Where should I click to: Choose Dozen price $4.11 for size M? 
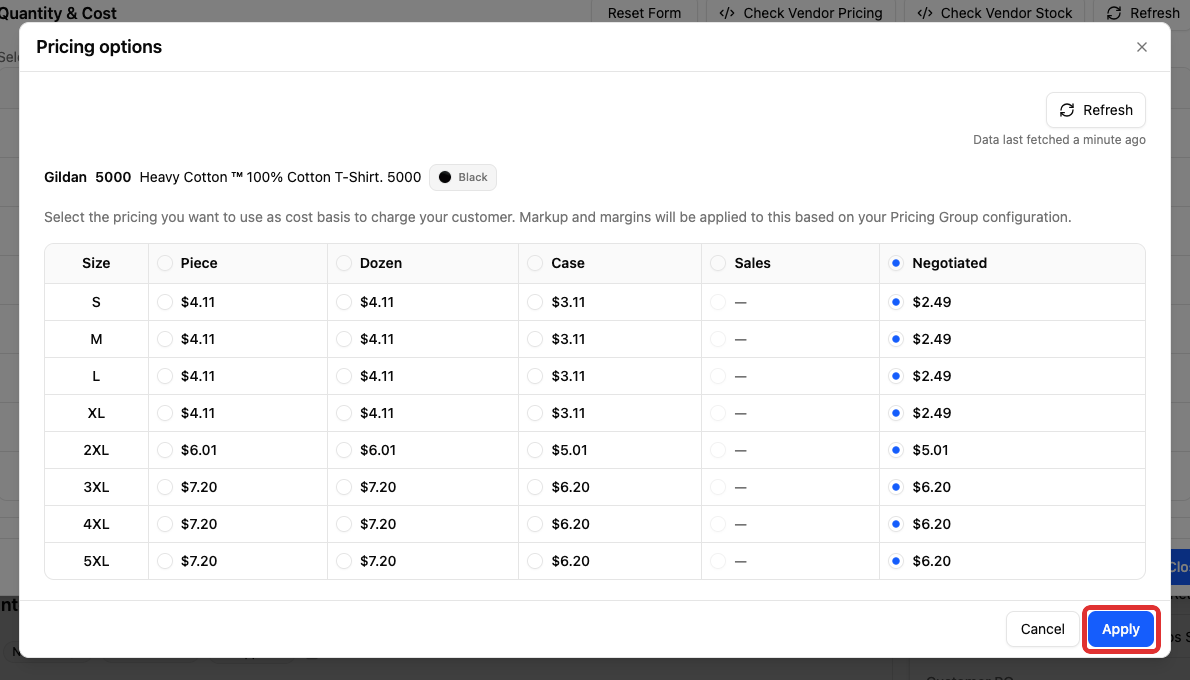(x=344, y=339)
